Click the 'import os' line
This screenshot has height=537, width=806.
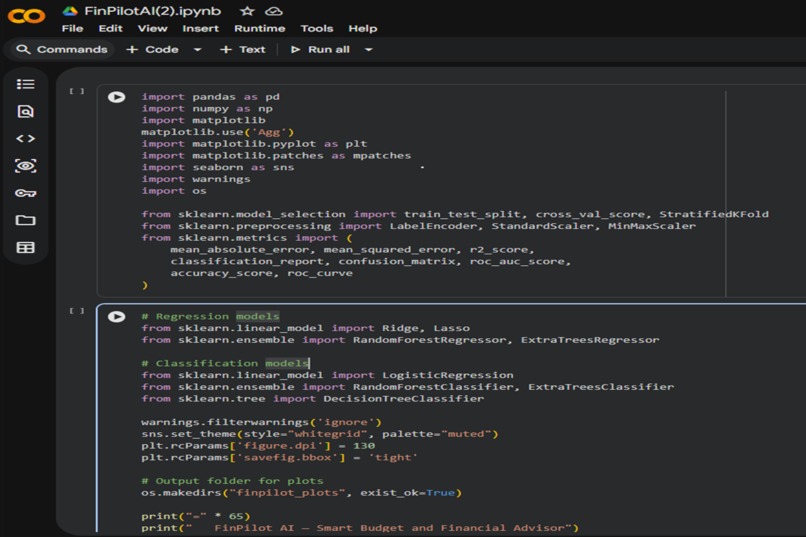(x=174, y=191)
